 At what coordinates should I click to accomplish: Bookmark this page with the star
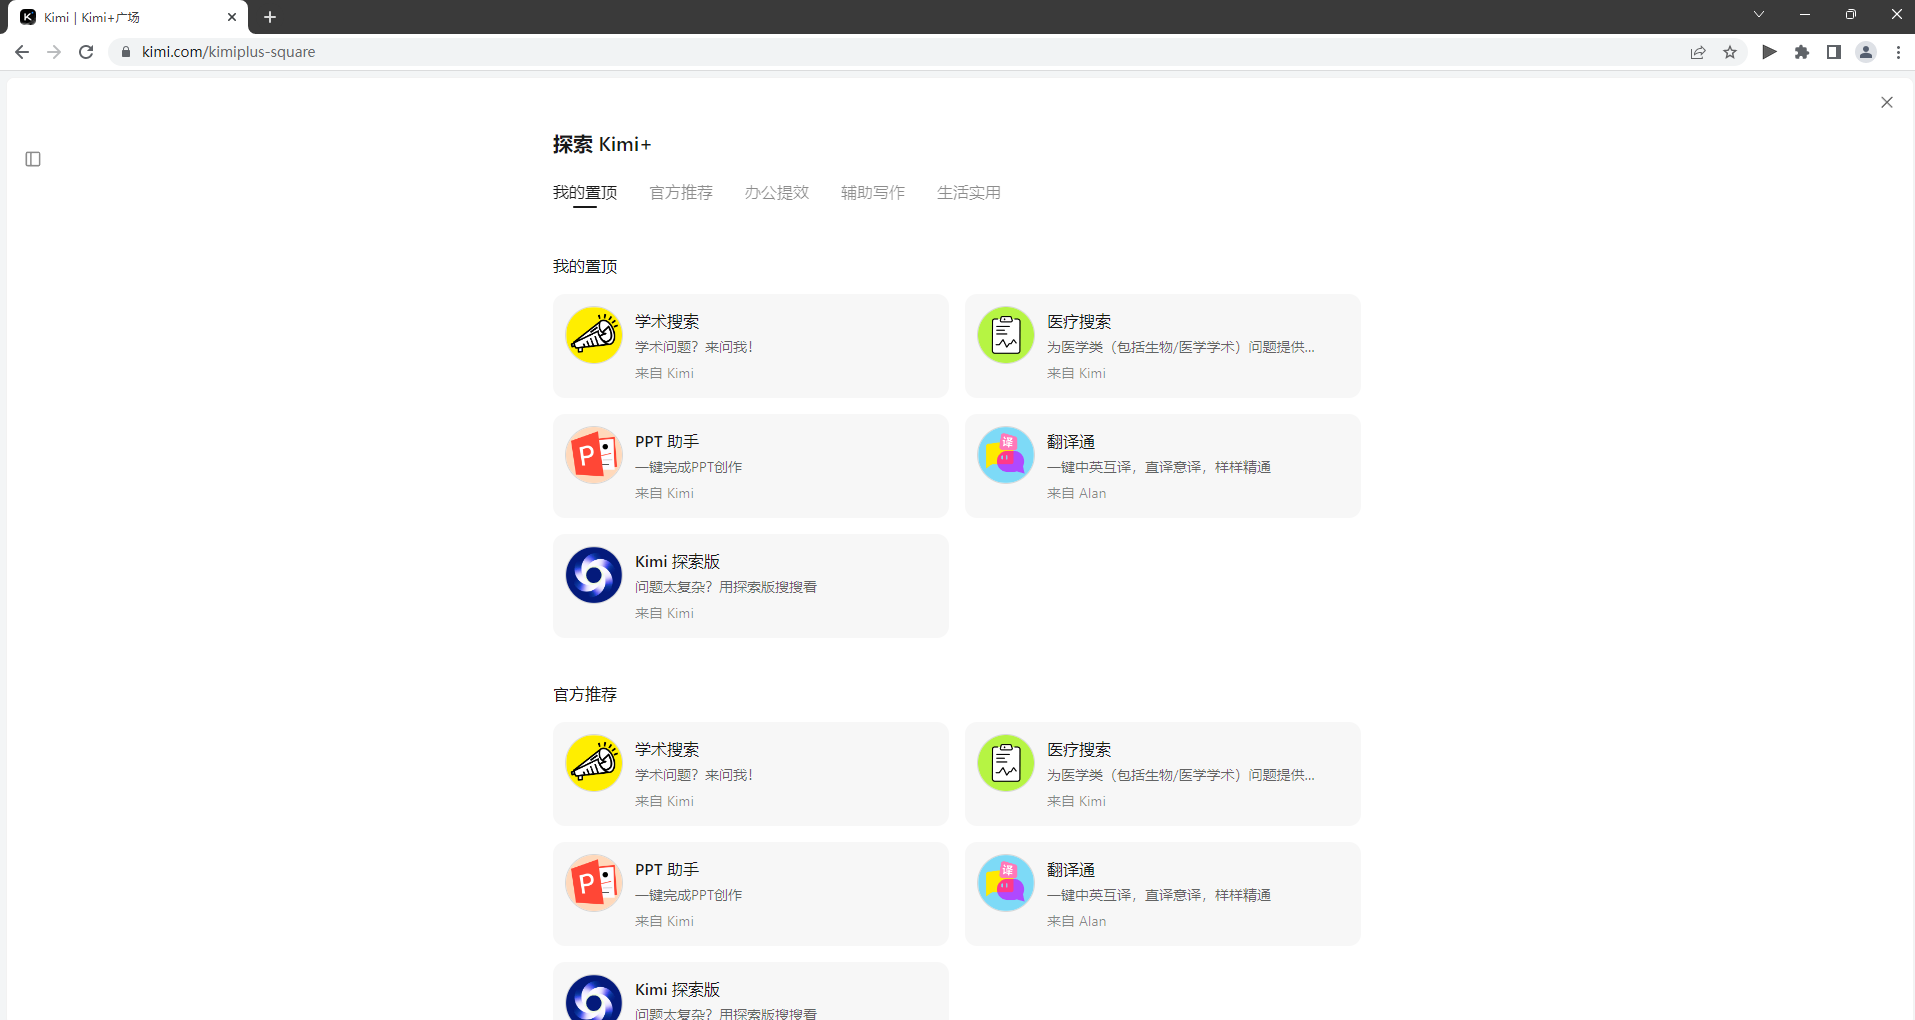[1730, 52]
